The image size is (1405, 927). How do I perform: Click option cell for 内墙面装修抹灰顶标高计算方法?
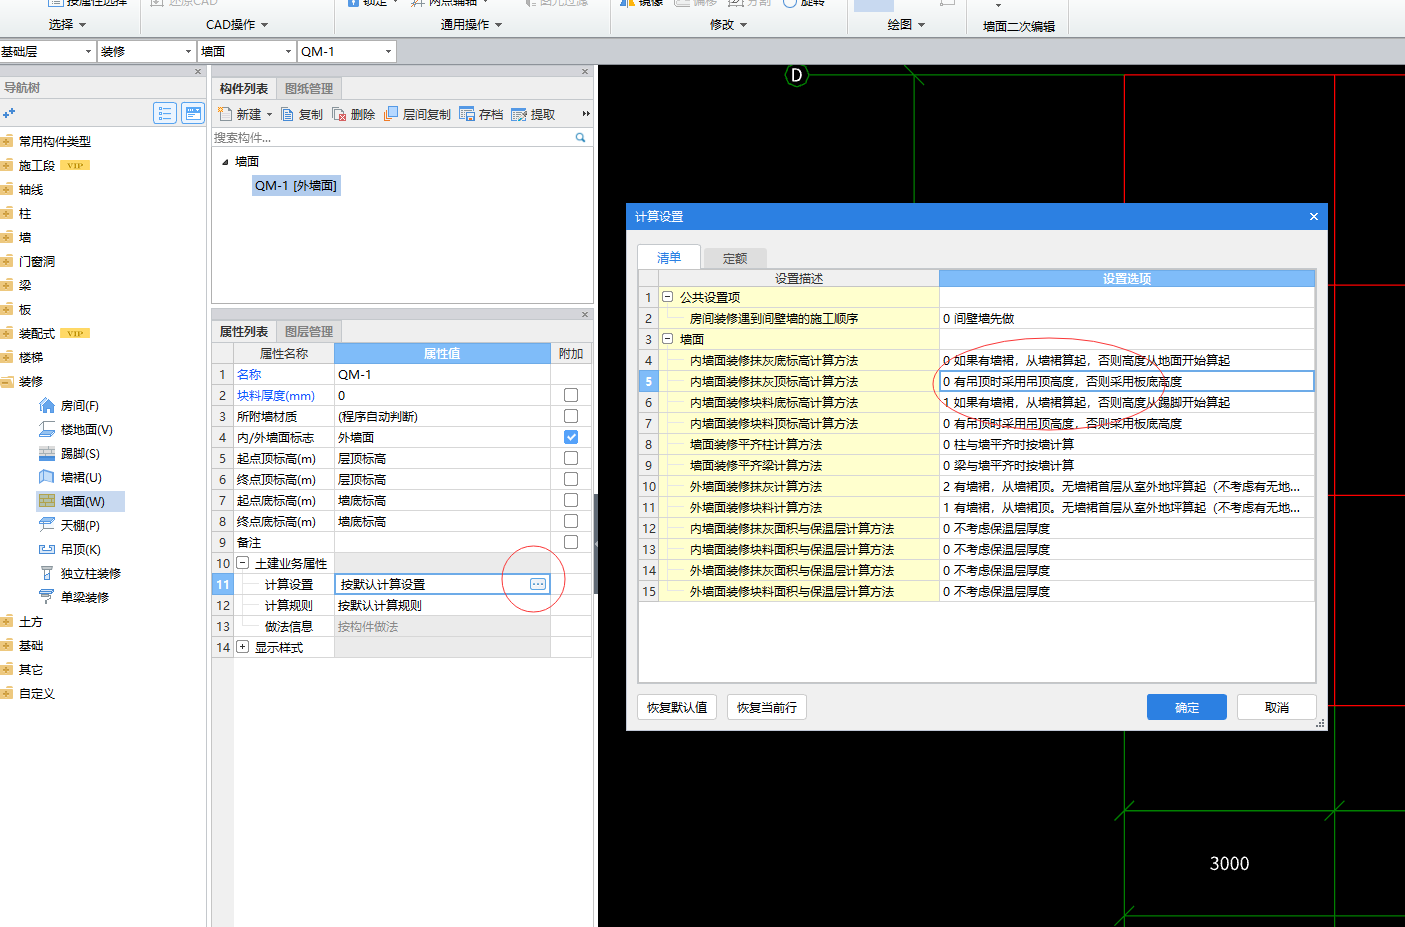click(x=1126, y=381)
